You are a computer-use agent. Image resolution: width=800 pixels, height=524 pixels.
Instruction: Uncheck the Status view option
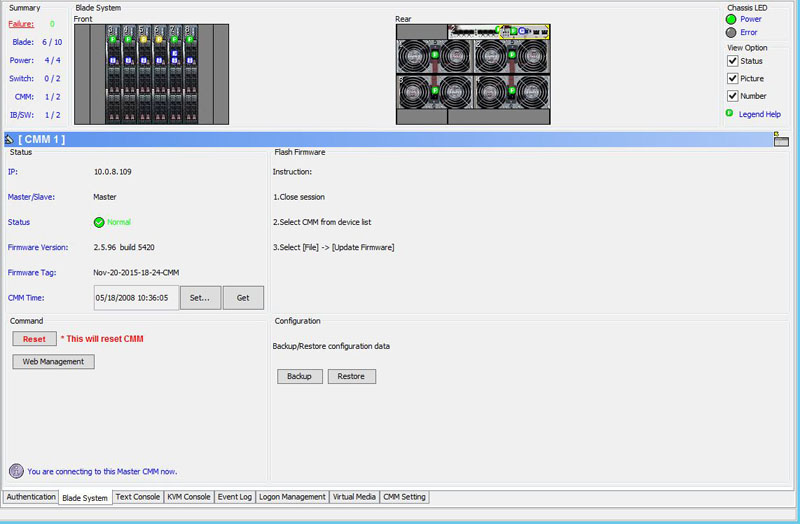click(732, 61)
